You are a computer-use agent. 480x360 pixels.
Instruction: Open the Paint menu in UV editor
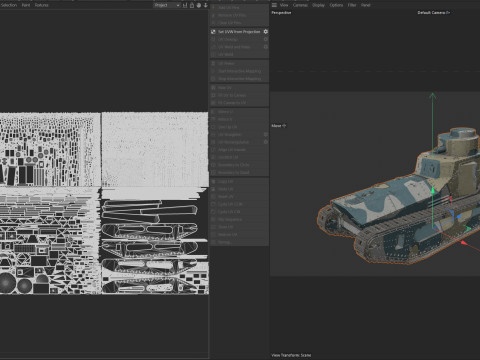pos(26,5)
